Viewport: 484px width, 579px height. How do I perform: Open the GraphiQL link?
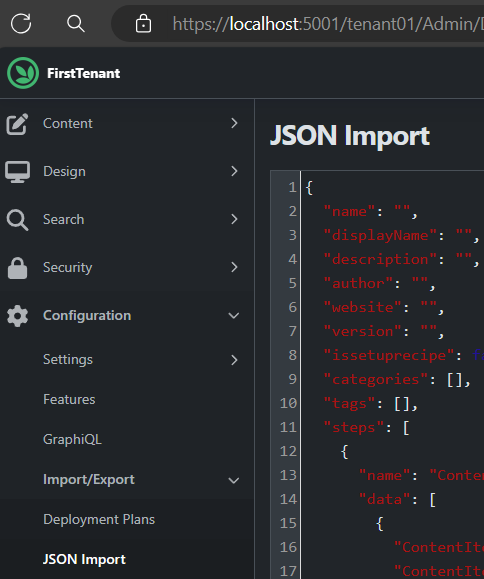(x=72, y=439)
